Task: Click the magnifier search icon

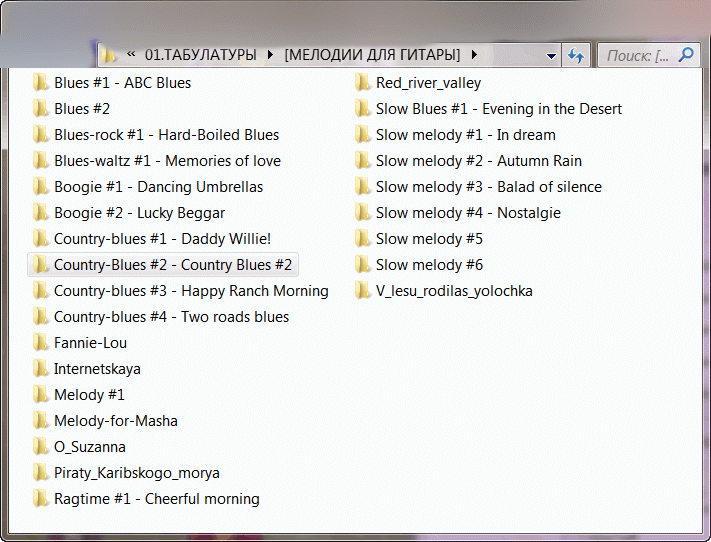Action: pos(686,55)
